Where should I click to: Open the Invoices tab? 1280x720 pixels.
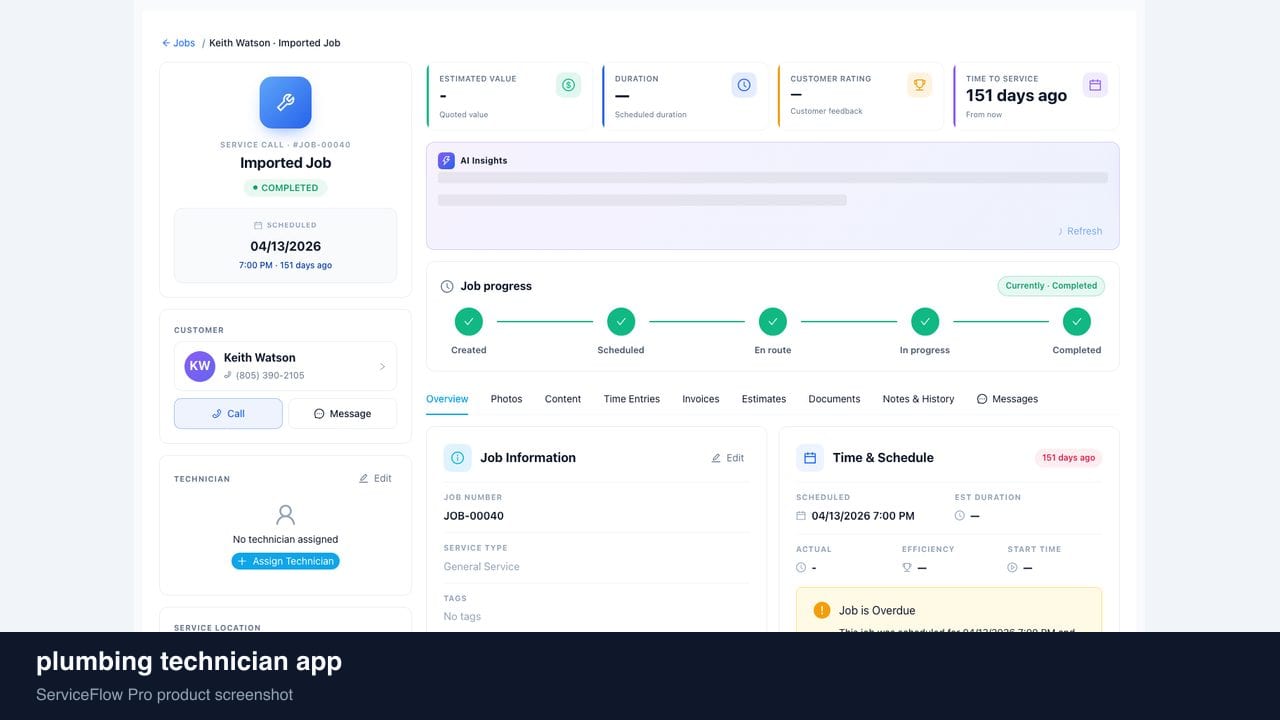[701, 399]
